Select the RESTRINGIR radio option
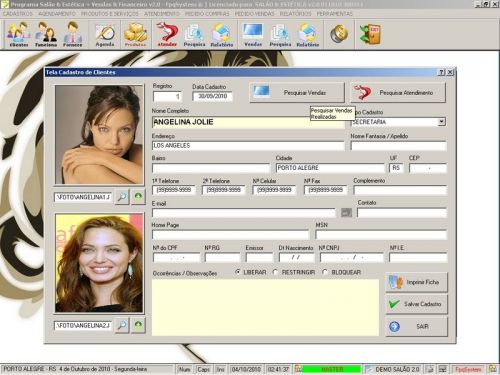500x375 pixels. pos(275,272)
